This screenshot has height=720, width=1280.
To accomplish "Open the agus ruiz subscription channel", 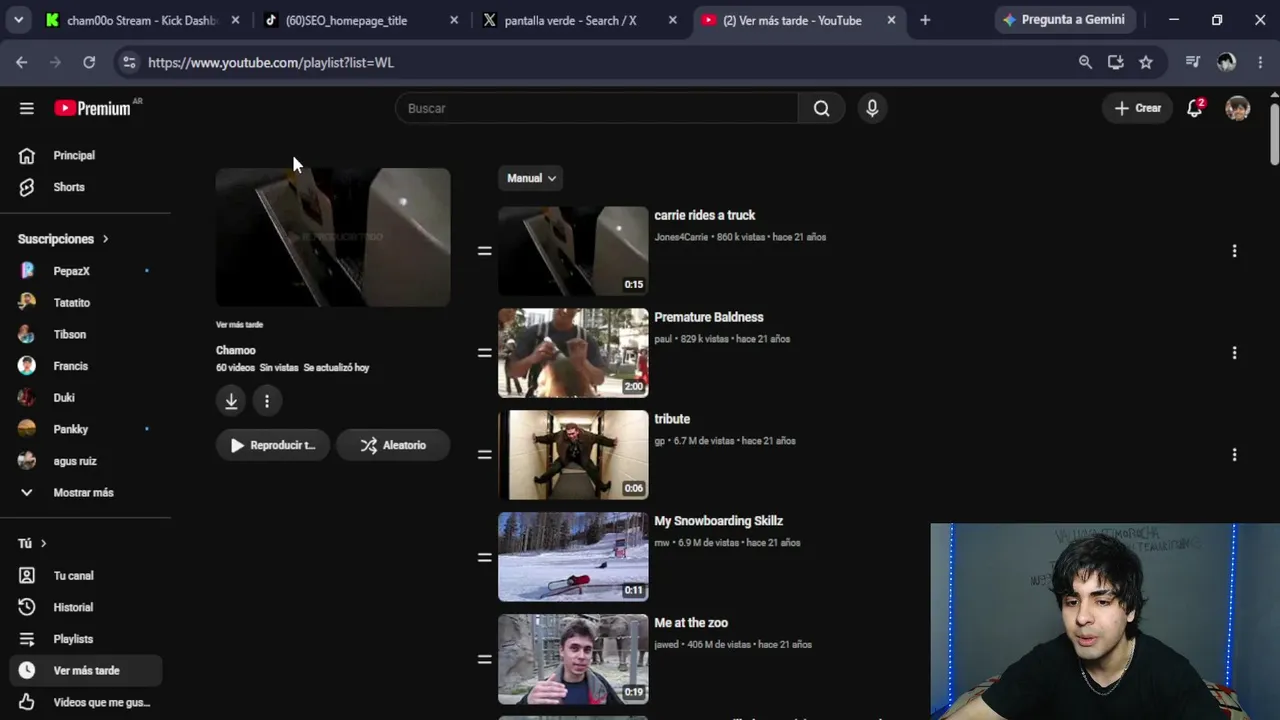I will click(85, 461).
